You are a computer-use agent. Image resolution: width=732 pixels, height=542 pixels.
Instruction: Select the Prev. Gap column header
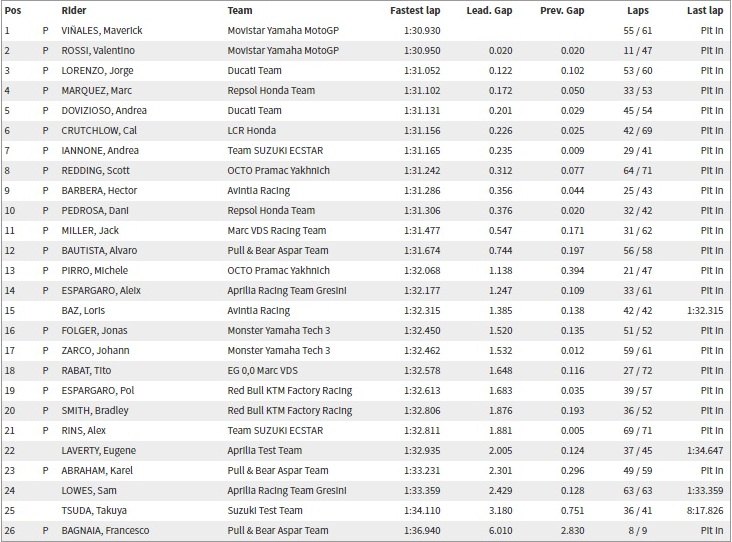click(562, 10)
